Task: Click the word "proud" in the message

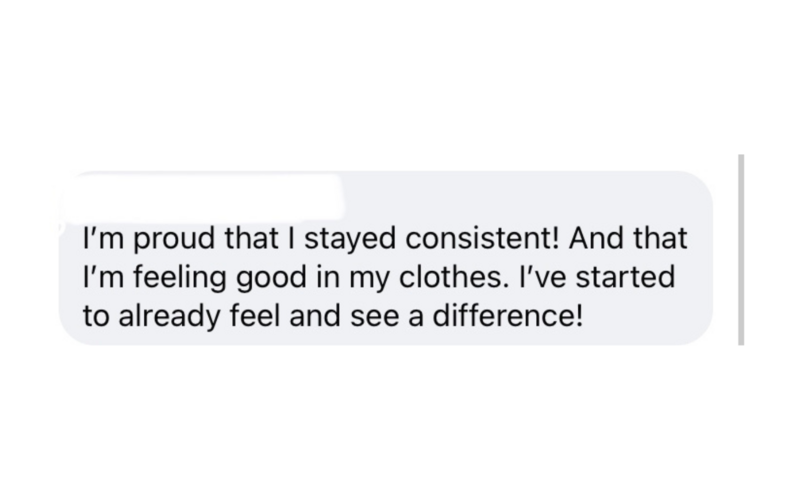Action: tap(174, 239)
